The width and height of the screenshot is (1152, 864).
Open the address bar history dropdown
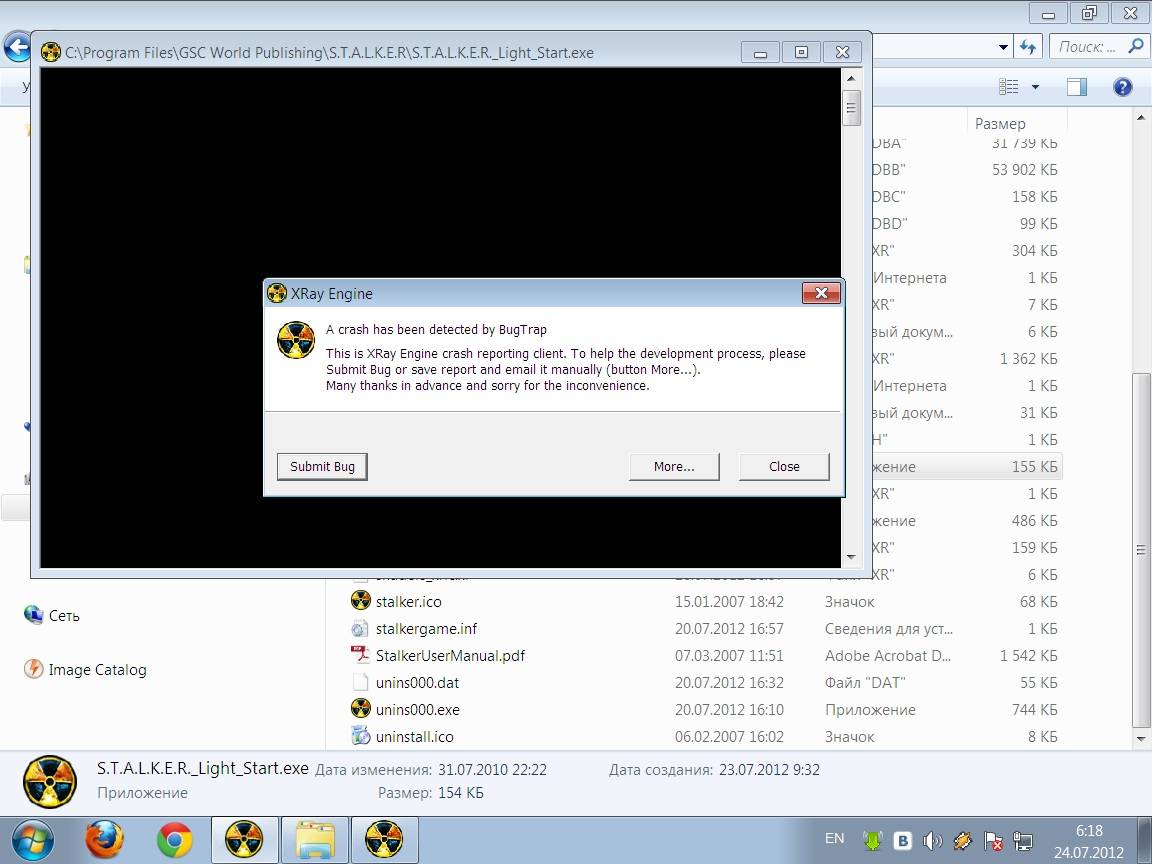click(x=1003, y=47)
